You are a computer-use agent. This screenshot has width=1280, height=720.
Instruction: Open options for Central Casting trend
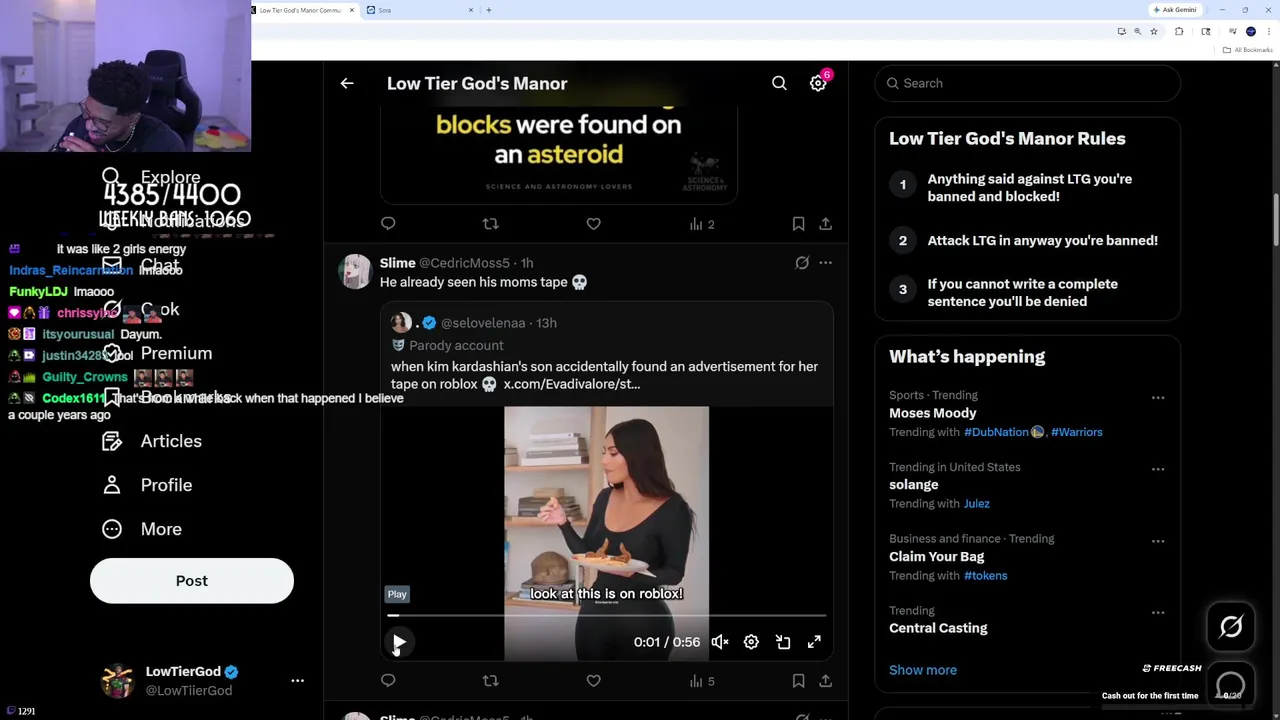tap(1158, 613)
